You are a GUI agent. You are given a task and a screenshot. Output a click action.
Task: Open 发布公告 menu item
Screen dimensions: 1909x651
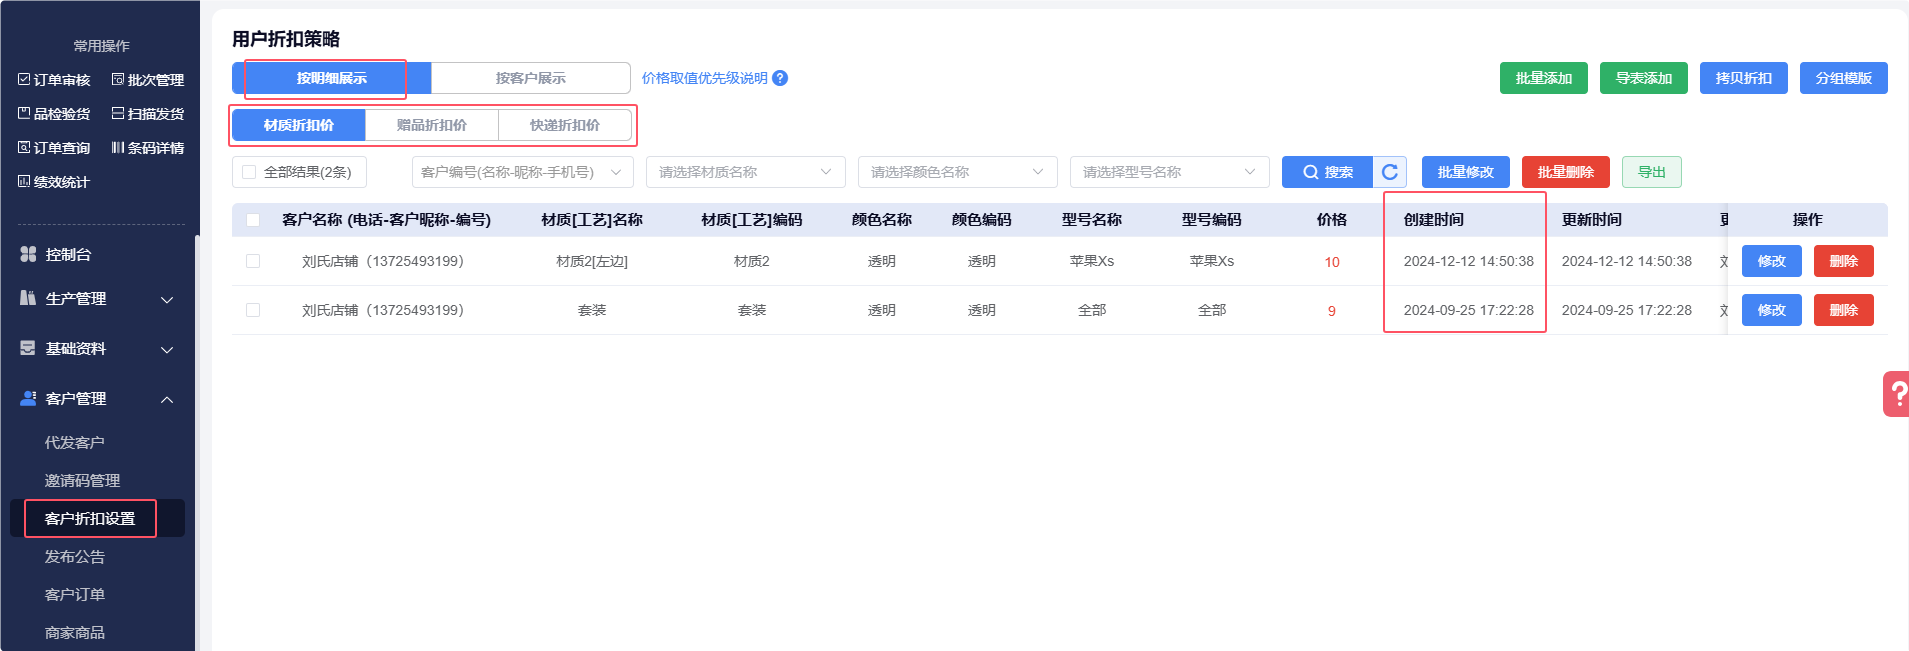point(75,557)
